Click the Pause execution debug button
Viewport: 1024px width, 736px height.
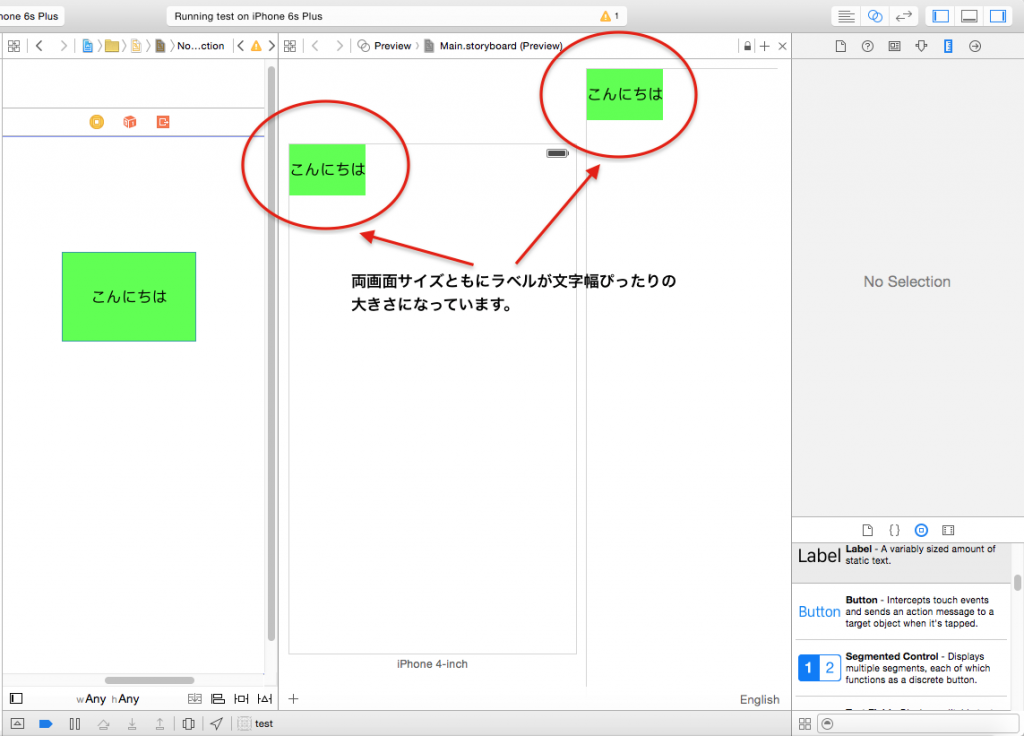point(74,724)
